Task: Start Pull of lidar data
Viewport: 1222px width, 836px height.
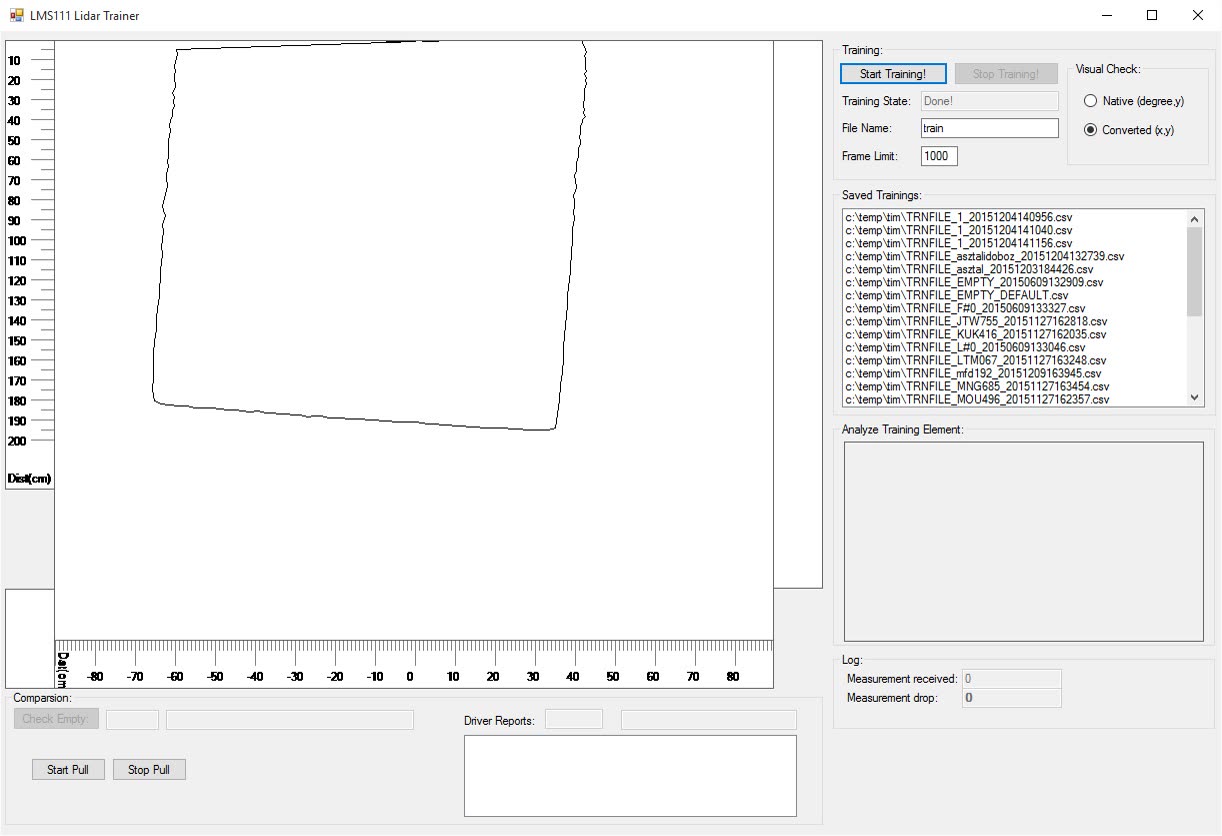Action: (x=68, y=770)
